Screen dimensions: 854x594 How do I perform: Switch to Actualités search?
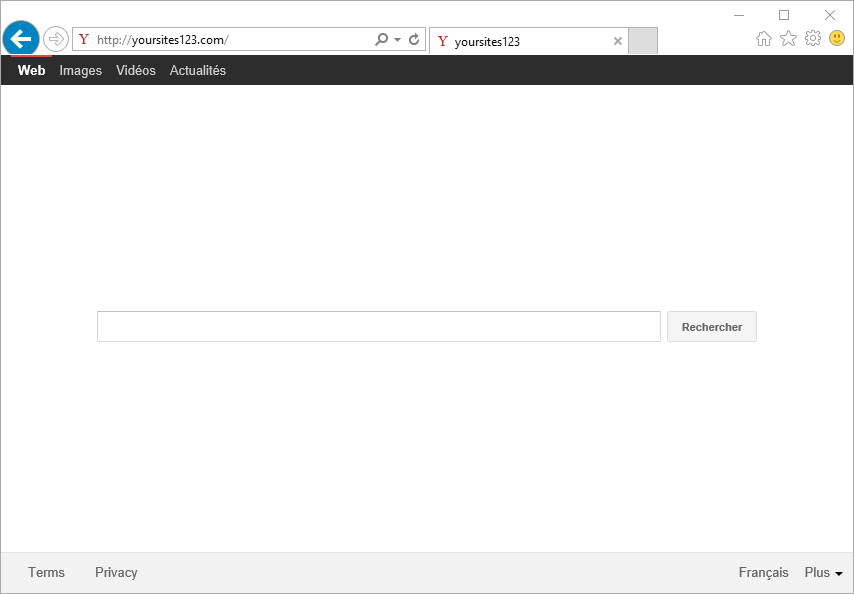point(198,70)
